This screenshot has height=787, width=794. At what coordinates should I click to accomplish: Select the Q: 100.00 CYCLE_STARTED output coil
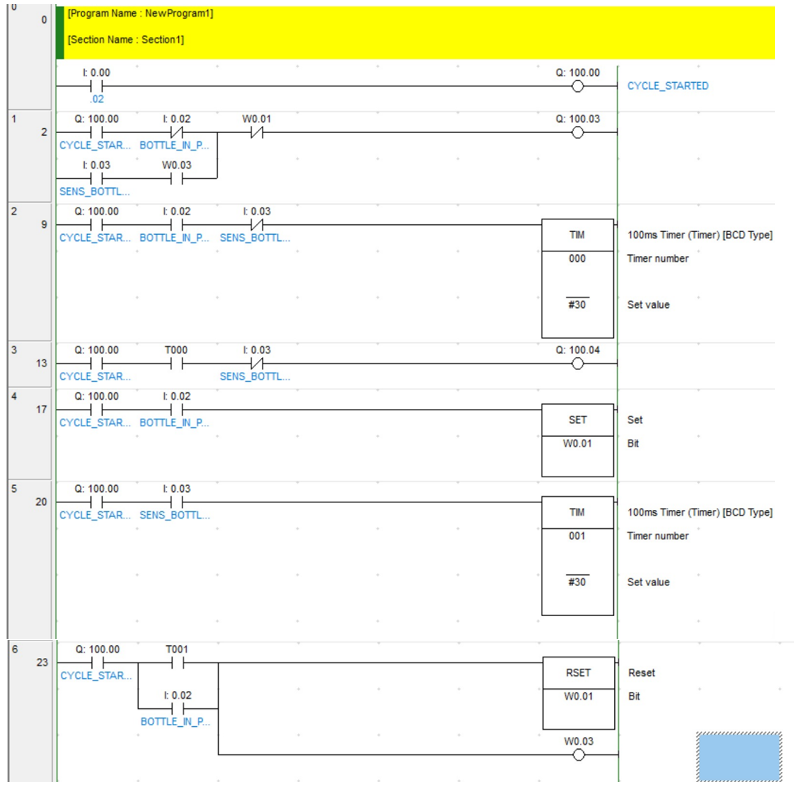pos(577,87)
